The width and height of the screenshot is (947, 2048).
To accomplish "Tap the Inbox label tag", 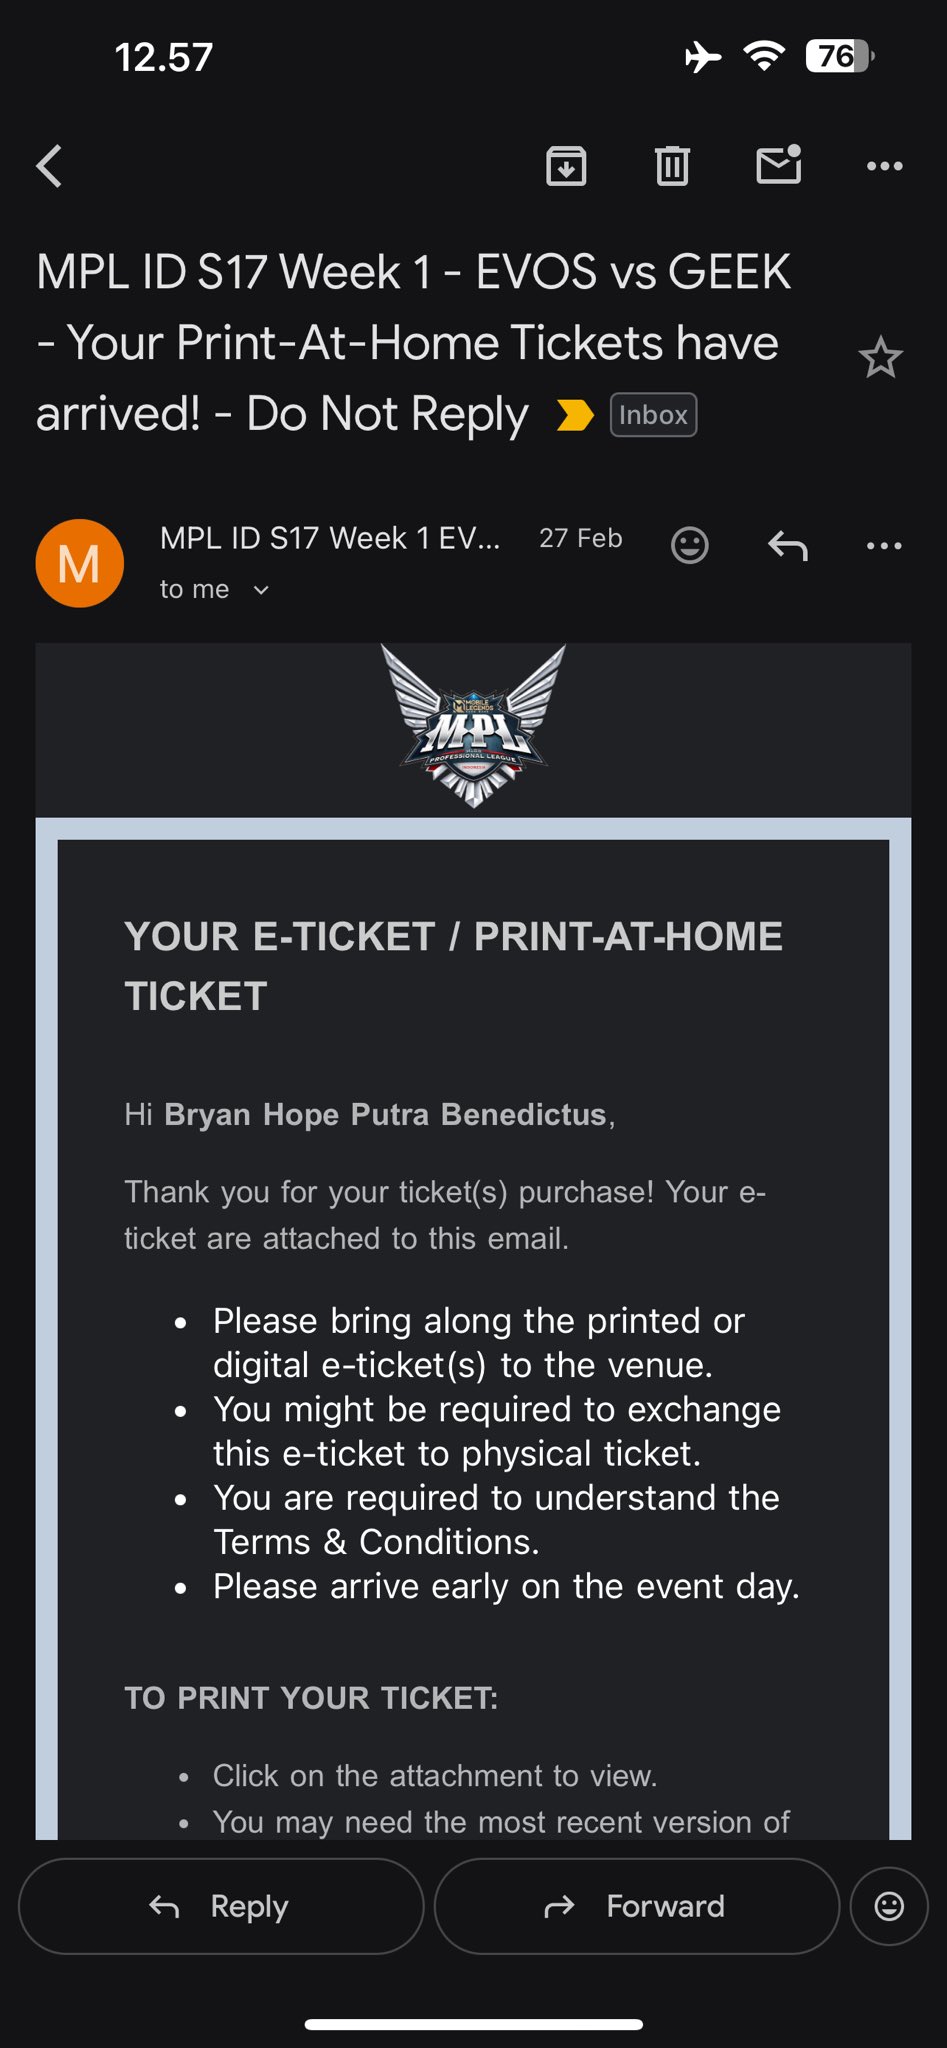I will [653, 415].
